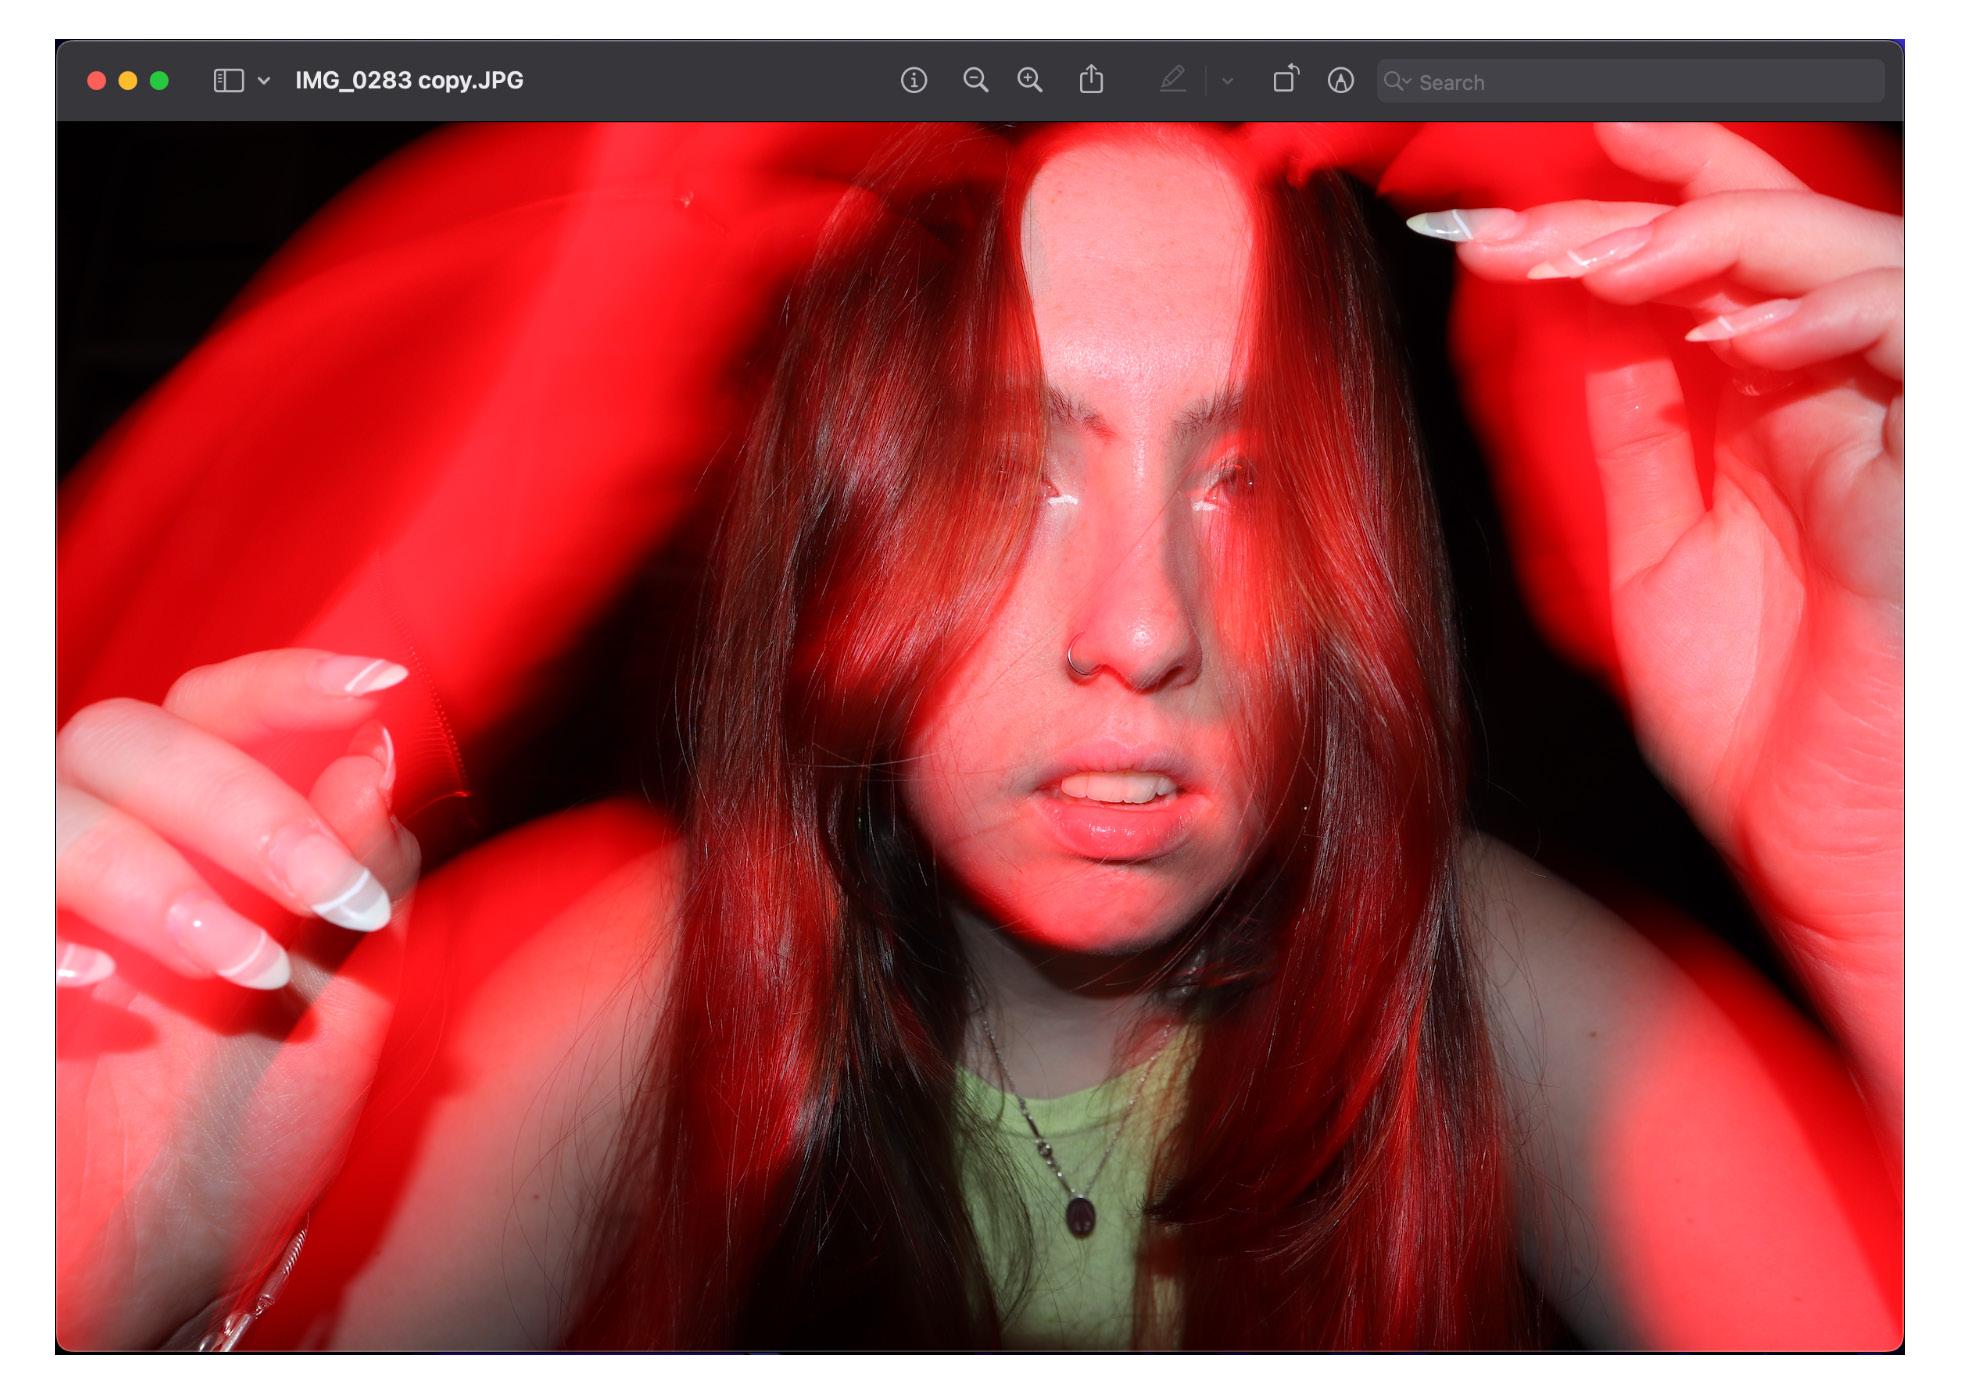1972x1388 pixels.
Task: Open the Info inspector
Action: (x=913, y=80)
